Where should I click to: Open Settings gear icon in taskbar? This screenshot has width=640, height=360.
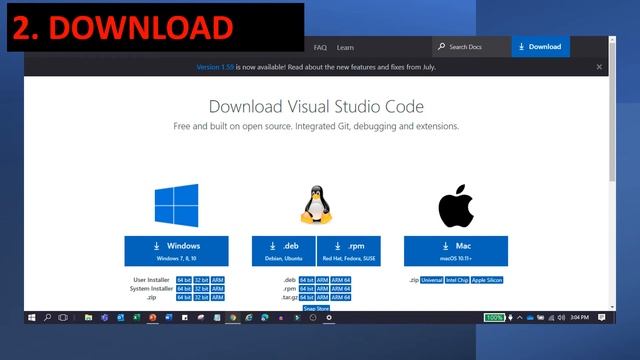point(329,318)
